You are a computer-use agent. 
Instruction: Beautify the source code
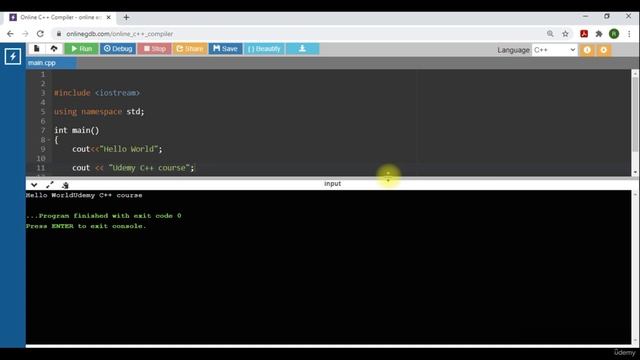(264, 49)
